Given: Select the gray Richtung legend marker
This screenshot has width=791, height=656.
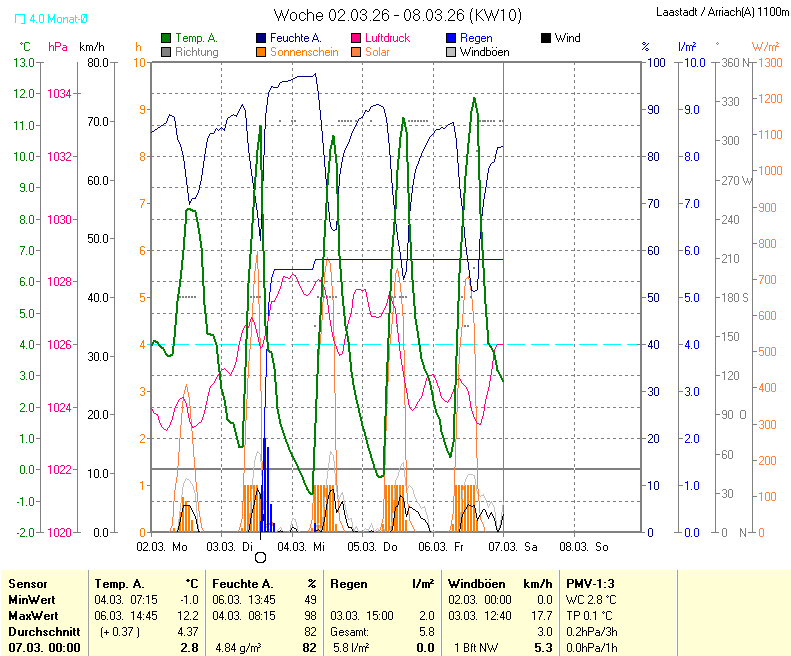Looking at the screenshot, I should [x=165, y=52].
